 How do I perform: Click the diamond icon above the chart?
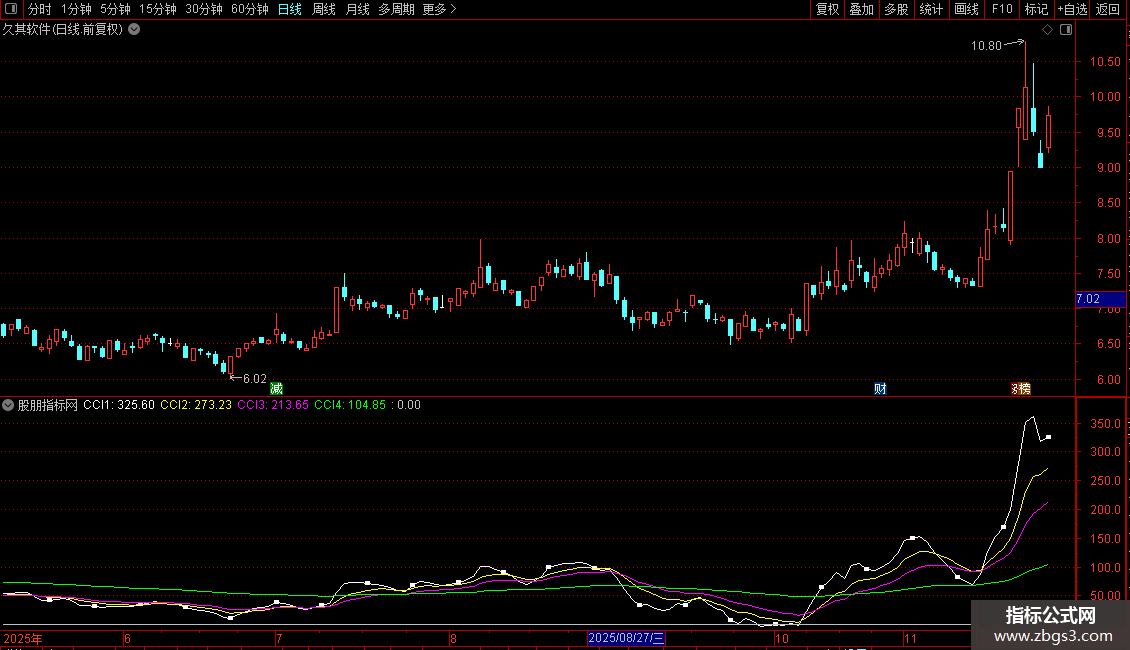tap(1048, 30)
